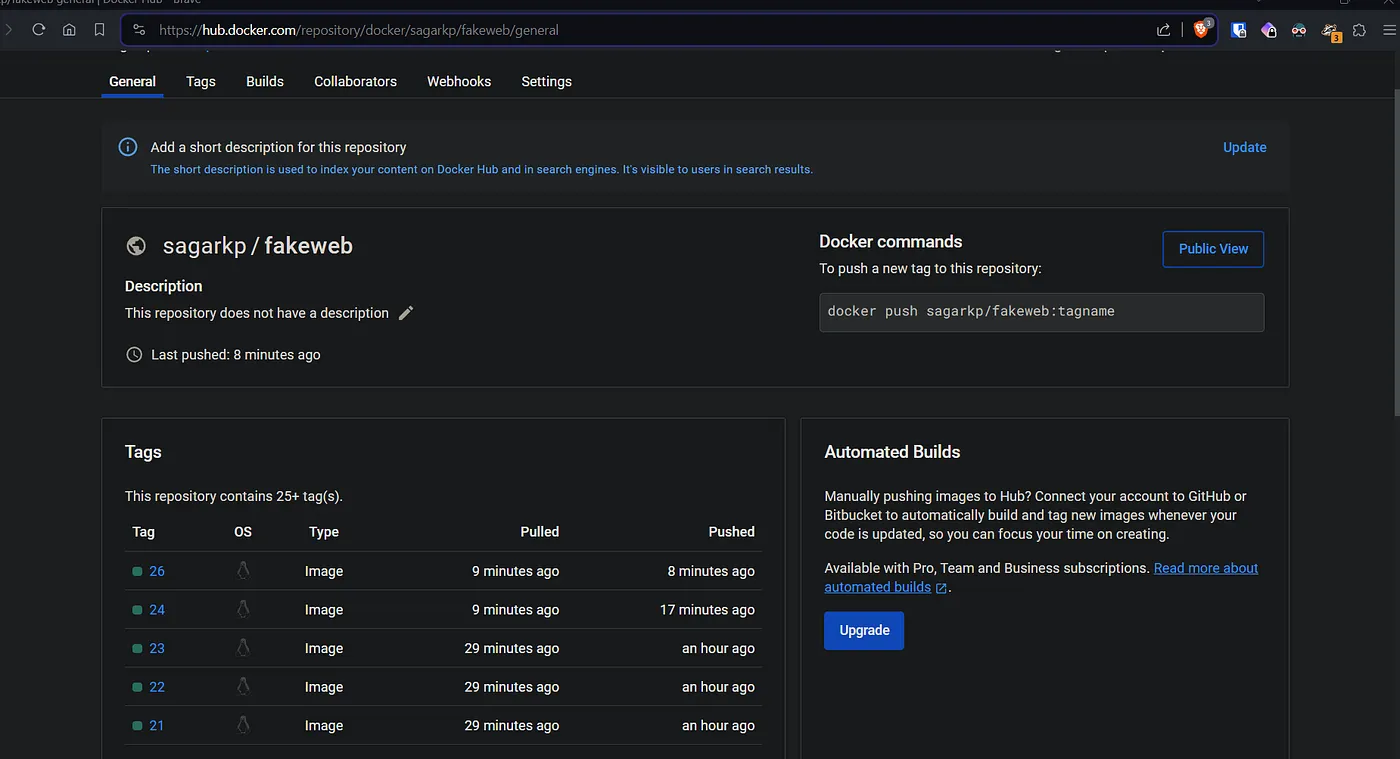Click the Image type cell for tag 23
The height and width of the screenshot is (759, 1400).
click(x=324, y=648)
